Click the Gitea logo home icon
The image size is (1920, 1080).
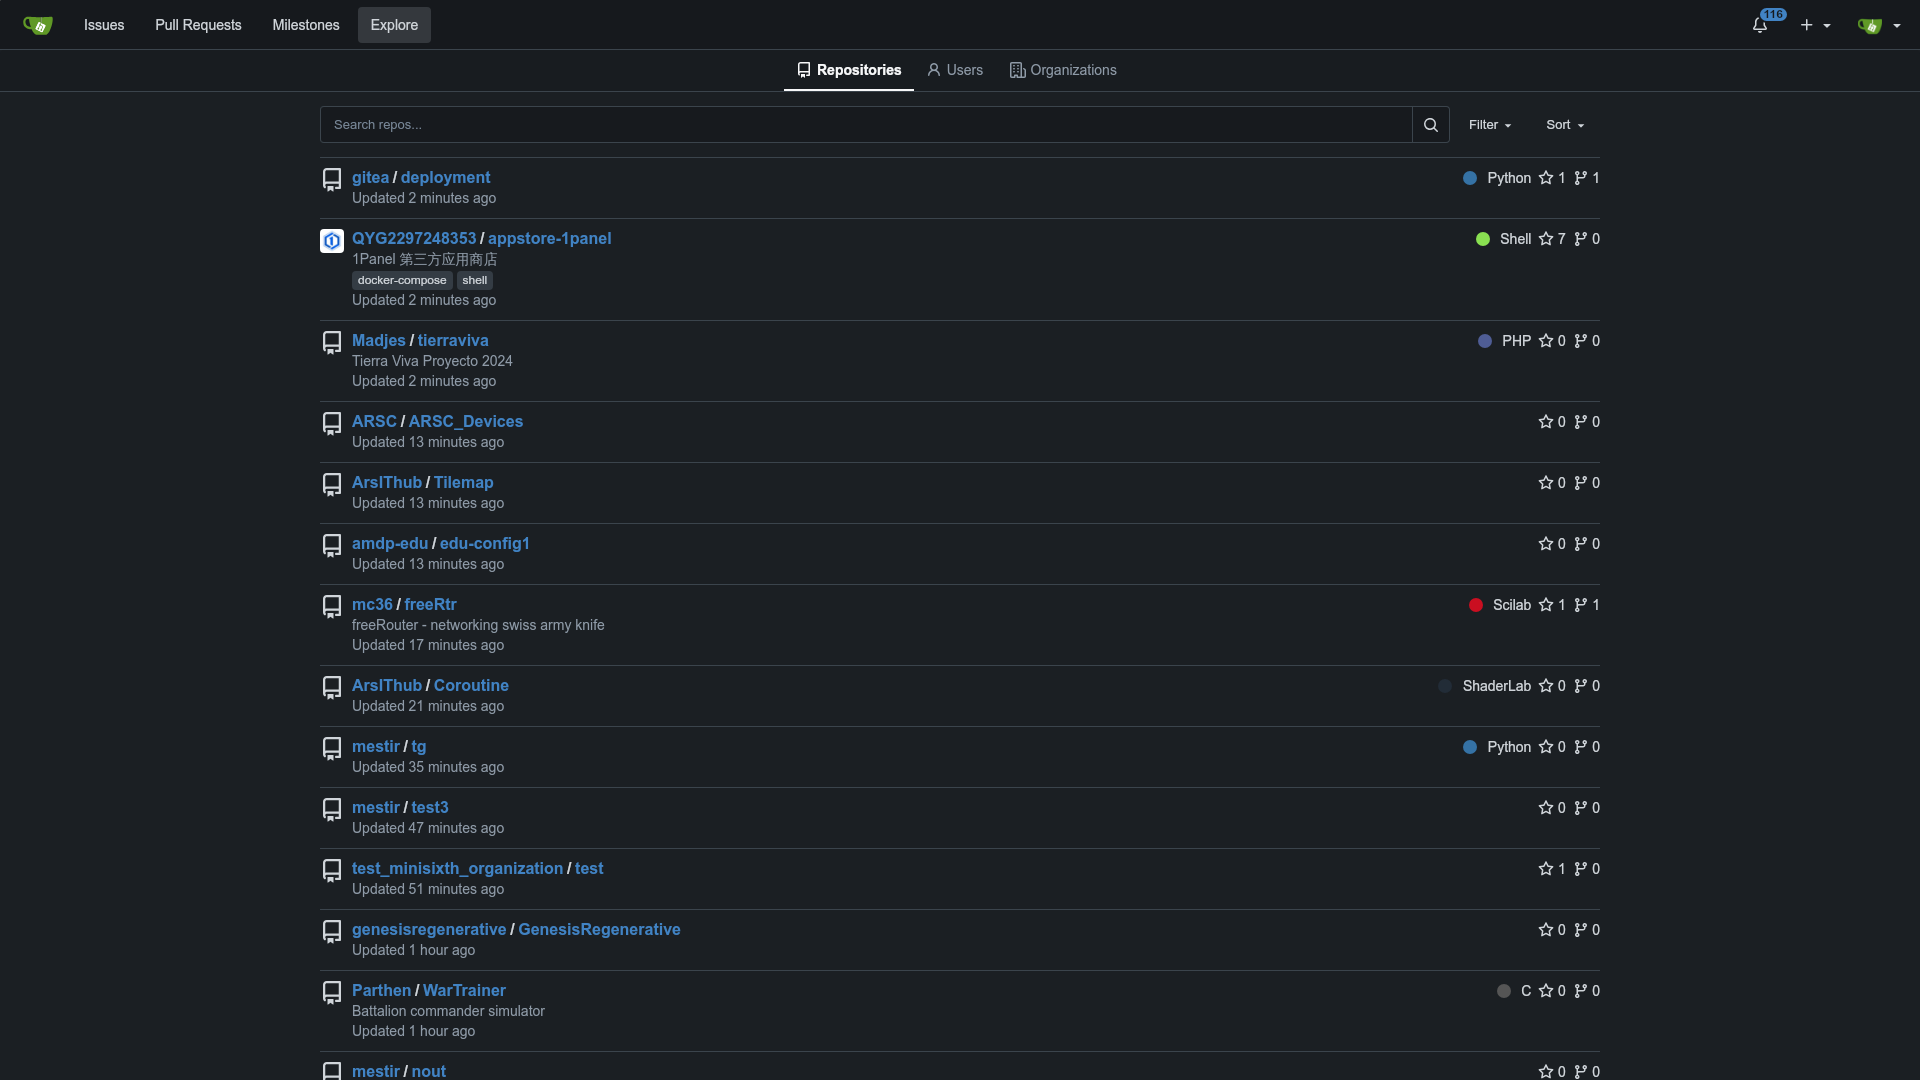(x=38, y=25)
